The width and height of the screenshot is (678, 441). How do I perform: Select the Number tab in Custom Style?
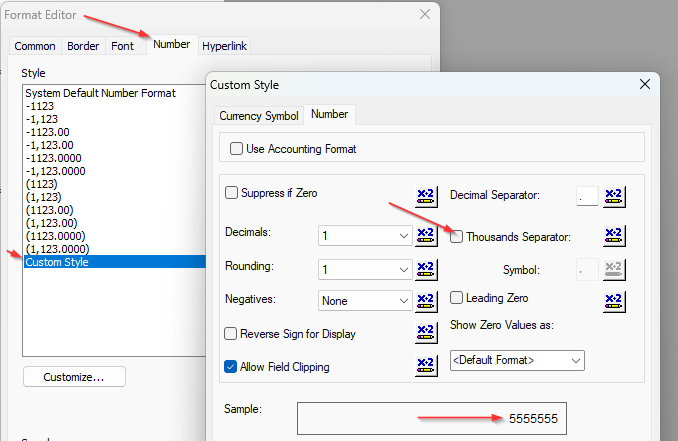(x=329, y=114)
